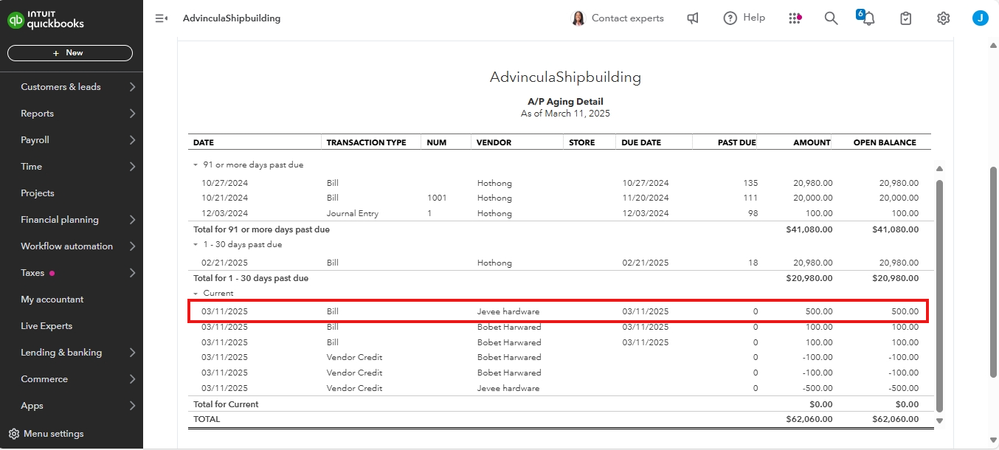Screen dimensions: 999x450
Task: Click the QuickBooks logo icon
Action: coord(17,19)
